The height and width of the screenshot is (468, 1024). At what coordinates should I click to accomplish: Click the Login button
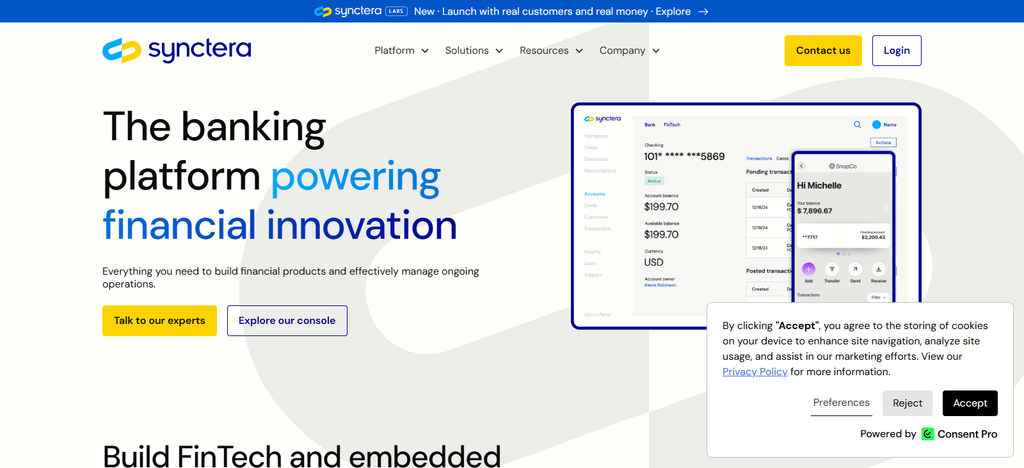897,50
